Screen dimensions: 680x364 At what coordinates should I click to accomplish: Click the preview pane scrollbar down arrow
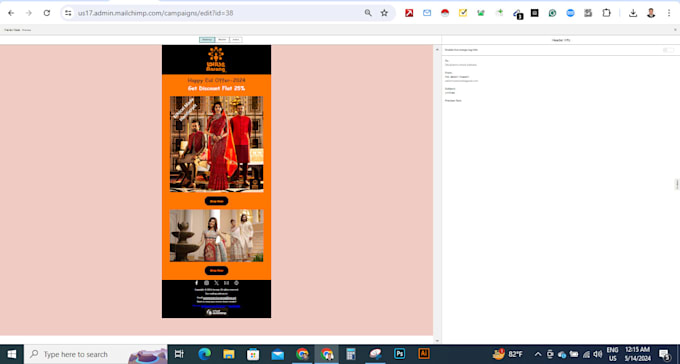coord(437,341)
